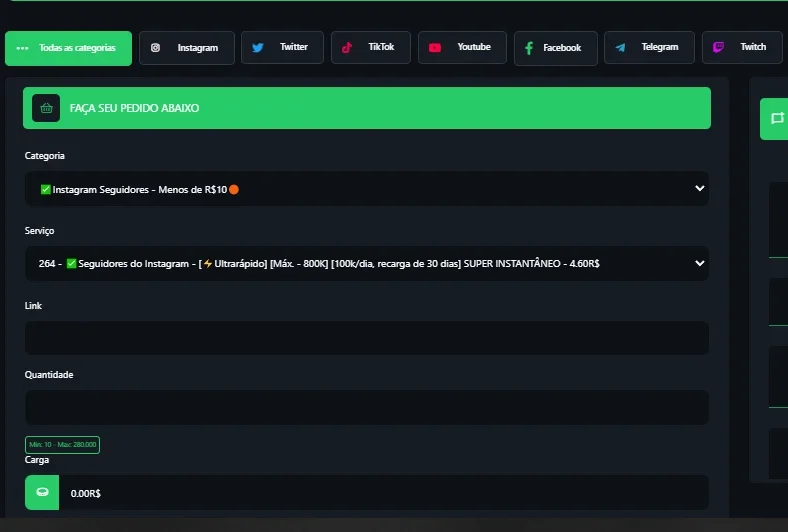Click the Facebook f icon
The width and height of the screenshot is (788, 532).
[529, 48]
